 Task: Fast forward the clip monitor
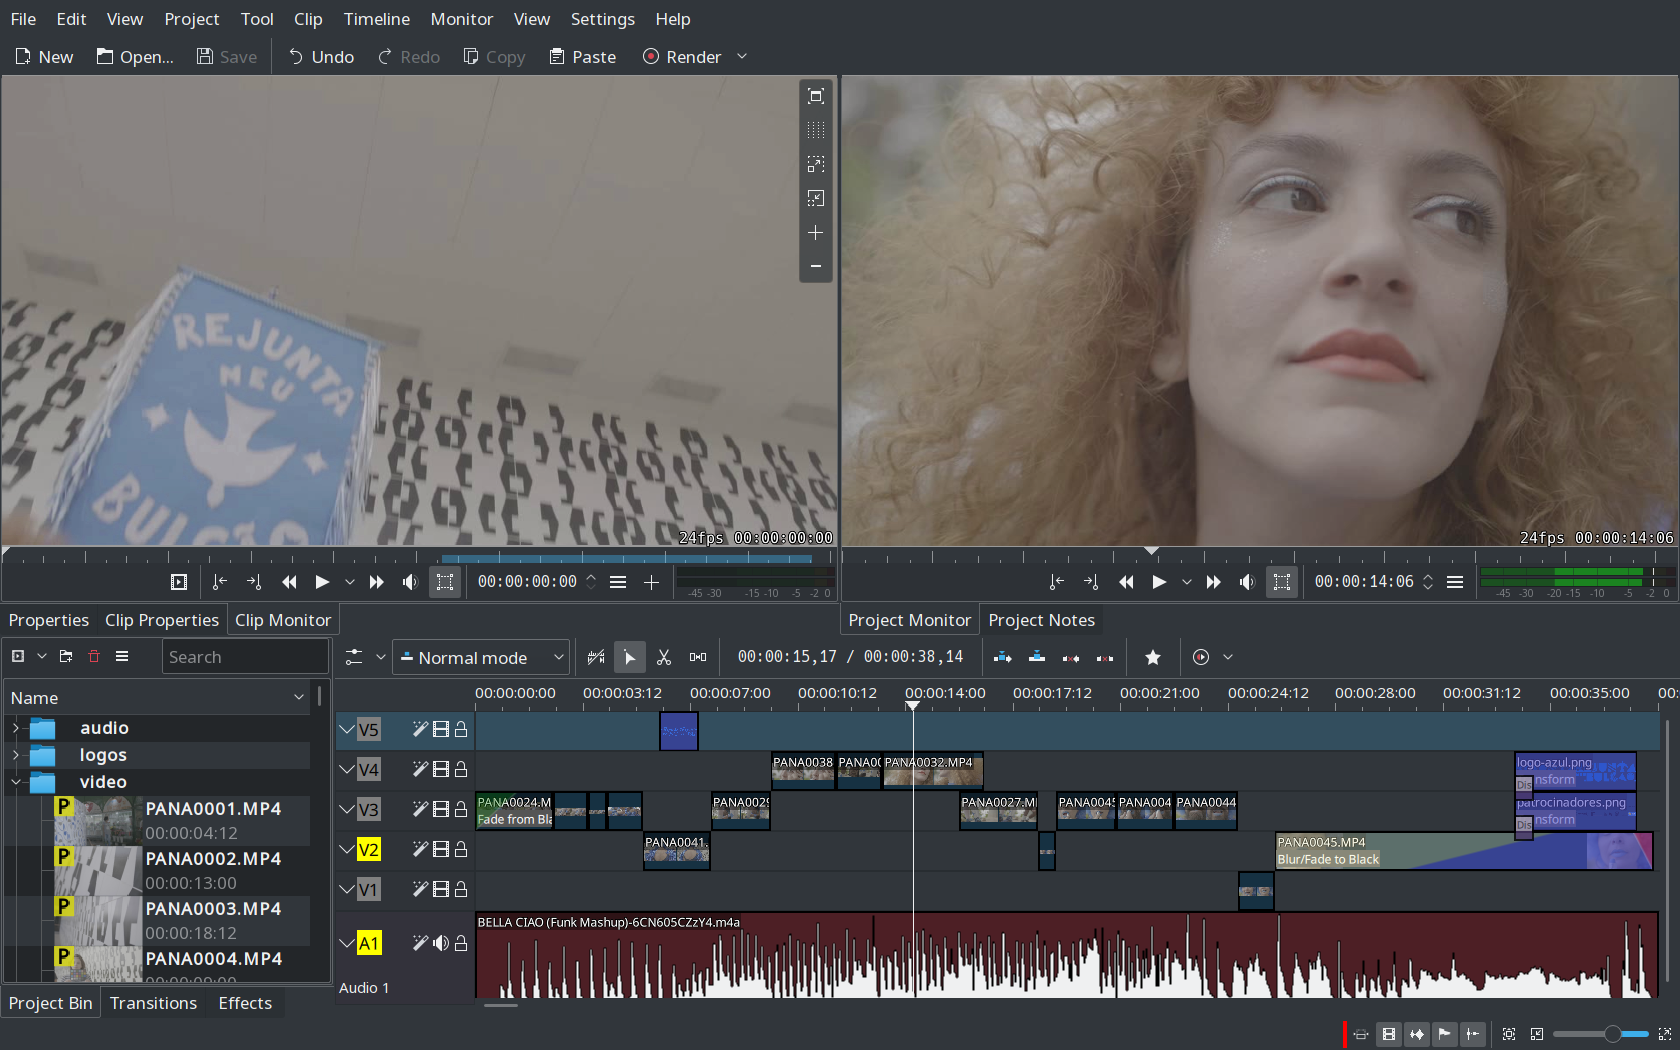[377, 582]
